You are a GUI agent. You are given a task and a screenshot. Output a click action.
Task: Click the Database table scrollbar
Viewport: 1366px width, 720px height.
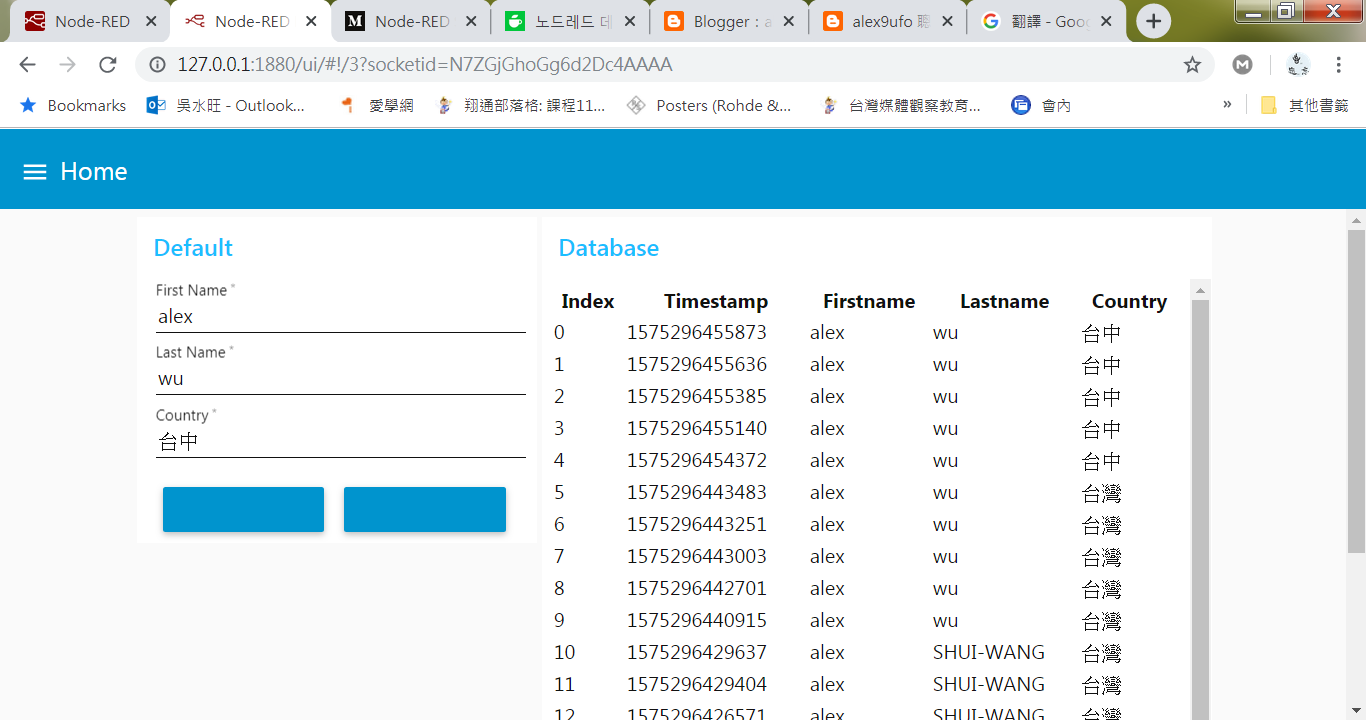point(1199,450)
